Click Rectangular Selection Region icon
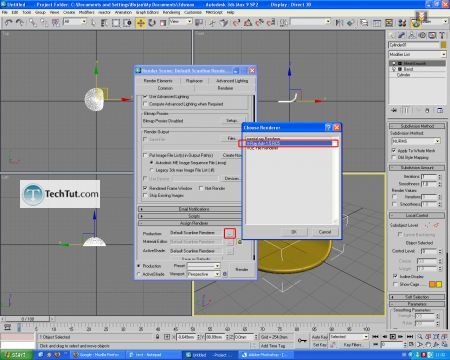The height and width of the screenshot is (360, 450). pyautogui.click(x=116, y=23)
